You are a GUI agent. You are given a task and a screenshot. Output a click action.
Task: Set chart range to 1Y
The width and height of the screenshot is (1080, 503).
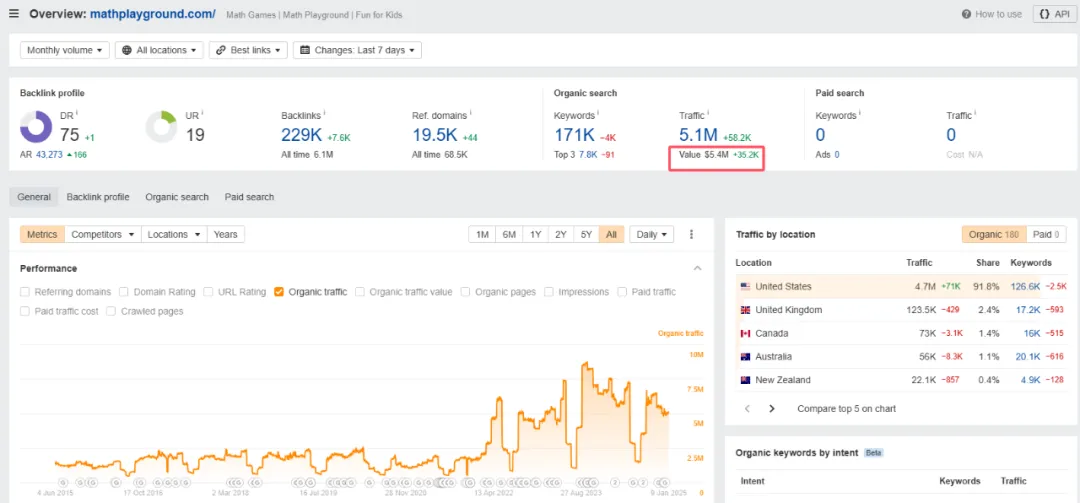click(535, 234)
